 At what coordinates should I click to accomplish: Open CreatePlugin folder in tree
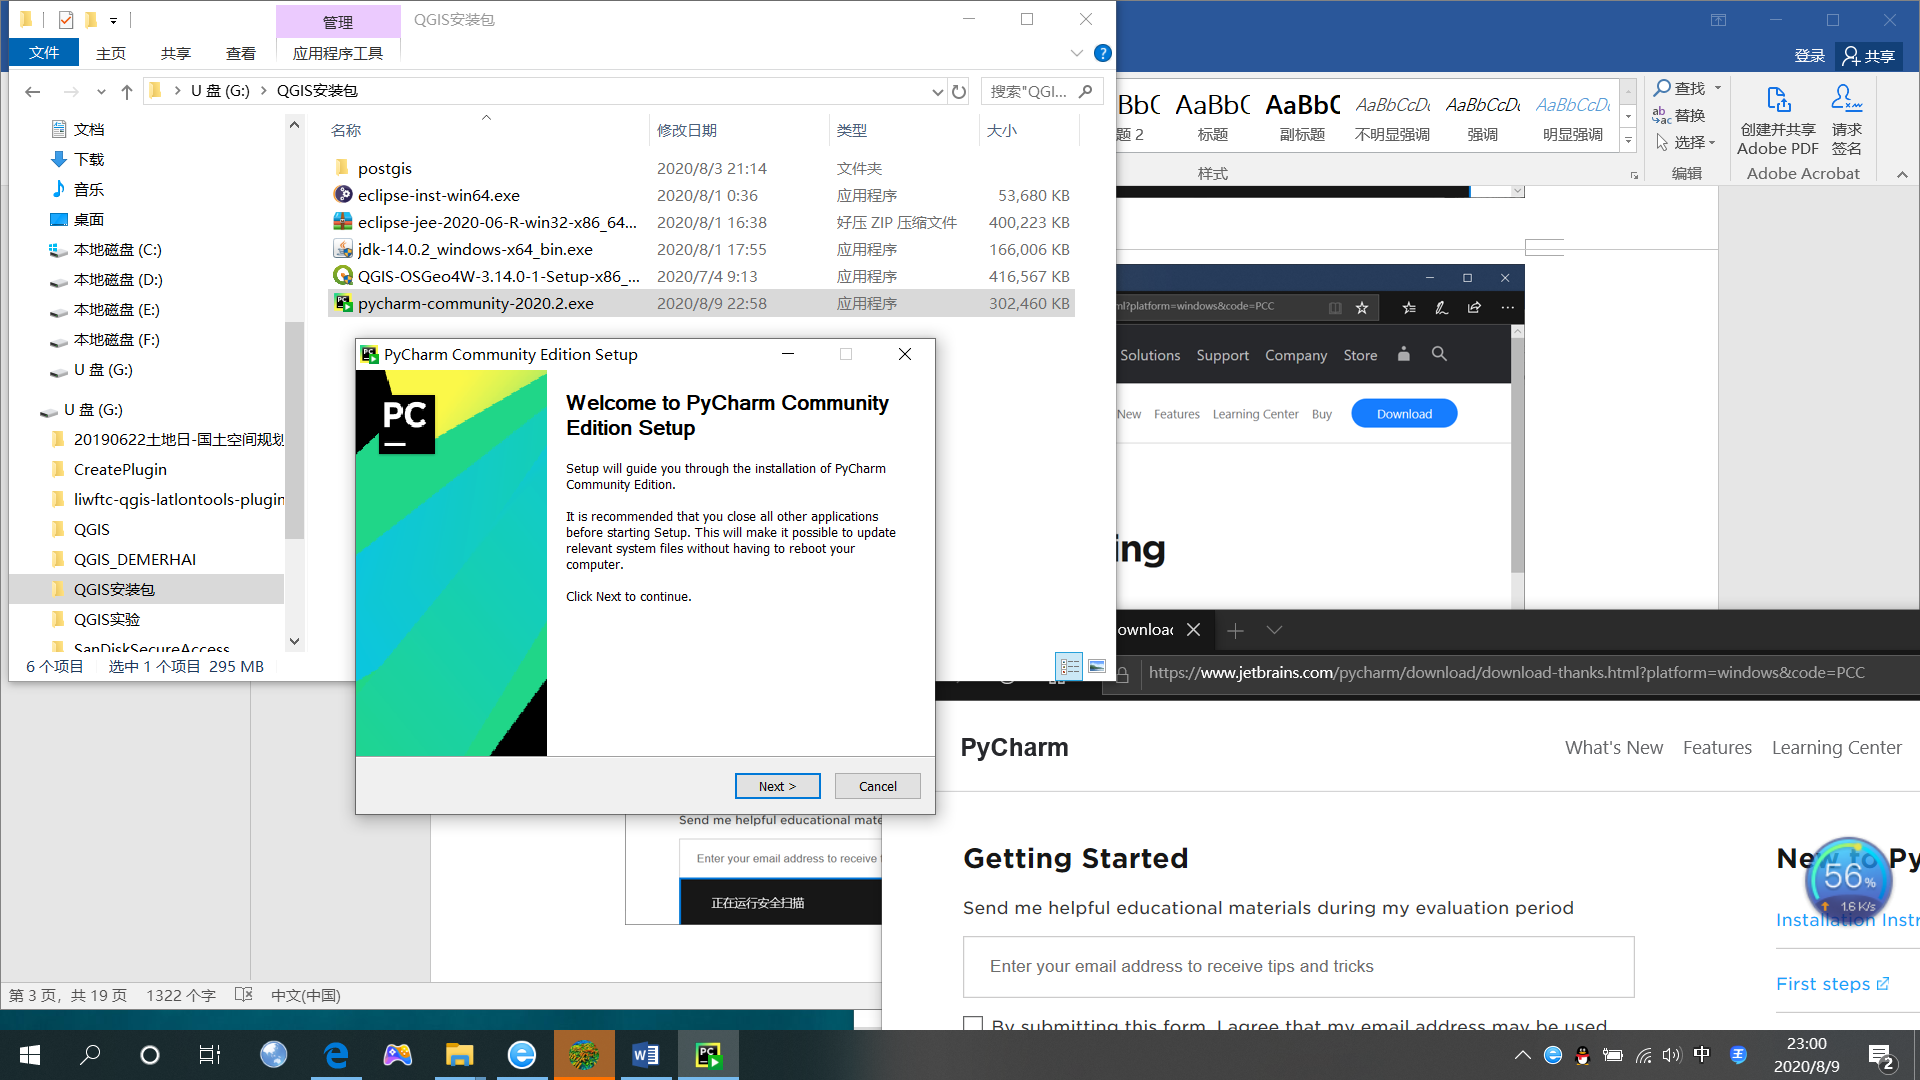[x=120, y=469]
